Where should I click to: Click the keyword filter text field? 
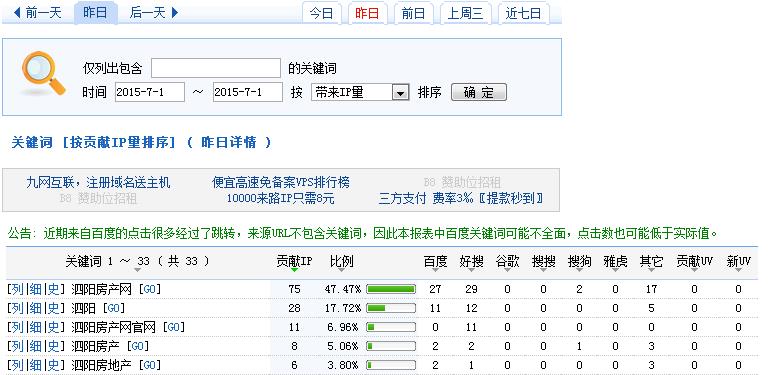216,68
